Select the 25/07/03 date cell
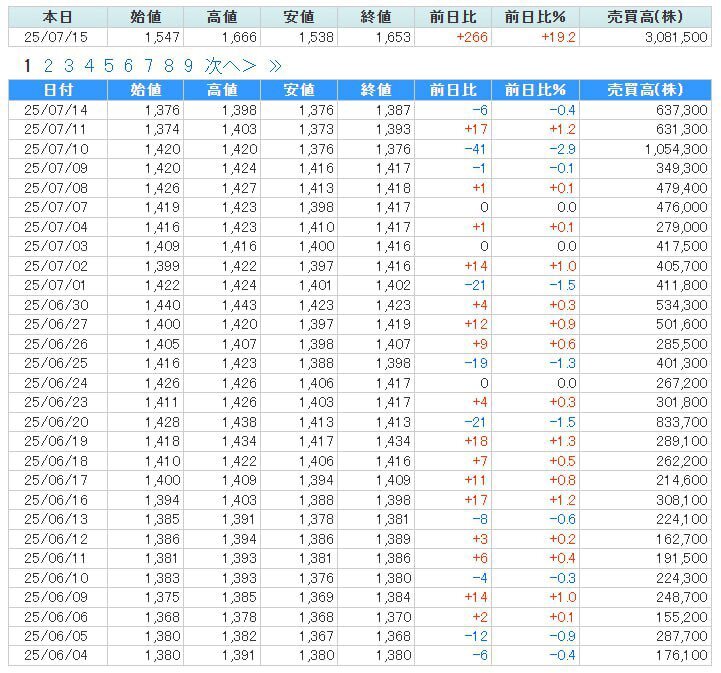This screenshot has height=673, width=721. click(56, 247)
